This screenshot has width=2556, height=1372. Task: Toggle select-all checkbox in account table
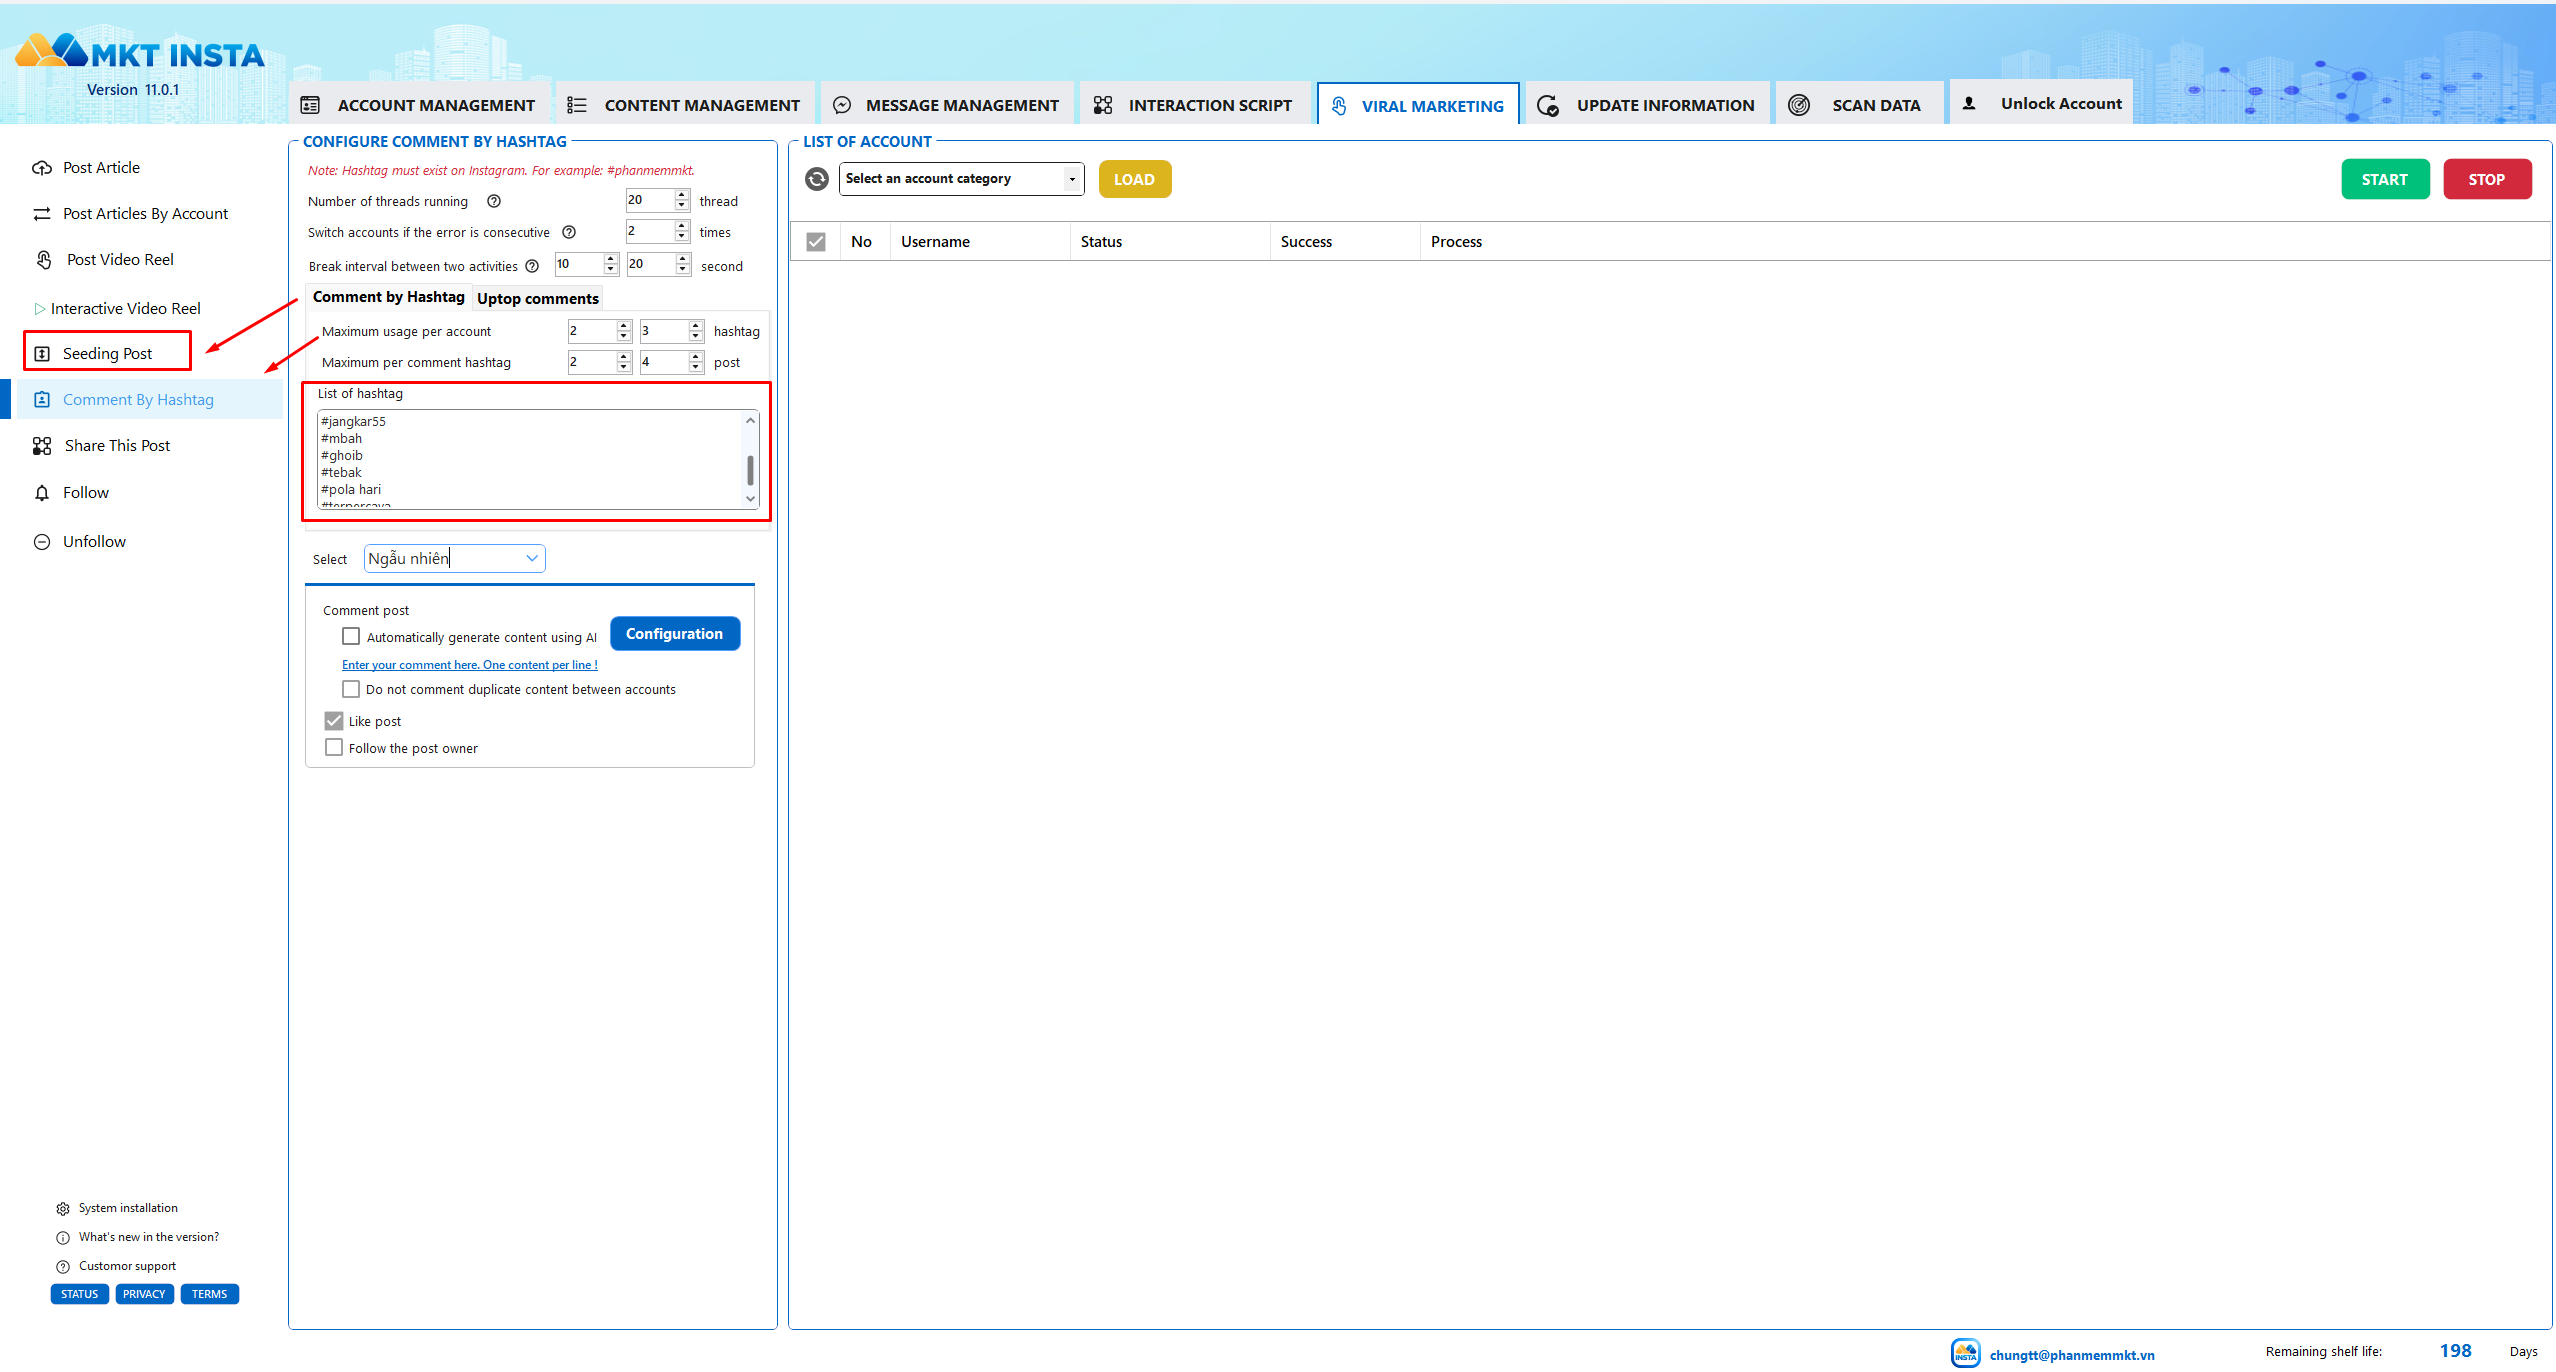tap(816, 241)
